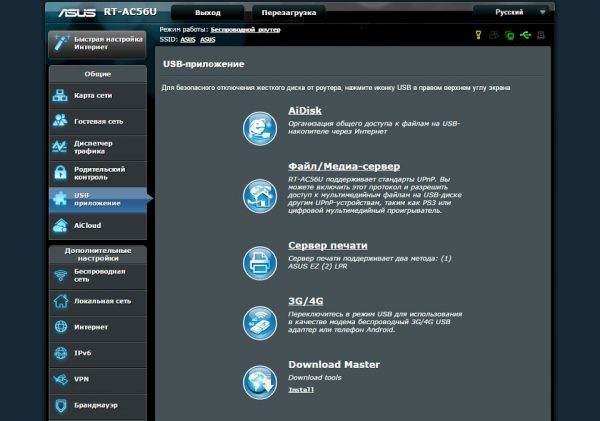Click the print server printer icon
600x421 pixels.
(260, 263)
